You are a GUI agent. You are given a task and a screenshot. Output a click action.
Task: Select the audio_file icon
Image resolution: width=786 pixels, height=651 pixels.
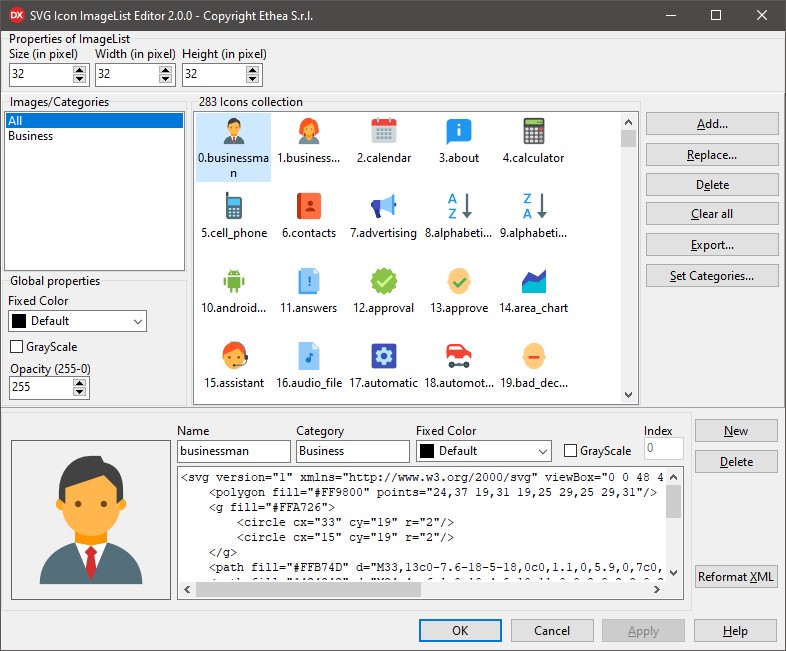tap(308, 356)
